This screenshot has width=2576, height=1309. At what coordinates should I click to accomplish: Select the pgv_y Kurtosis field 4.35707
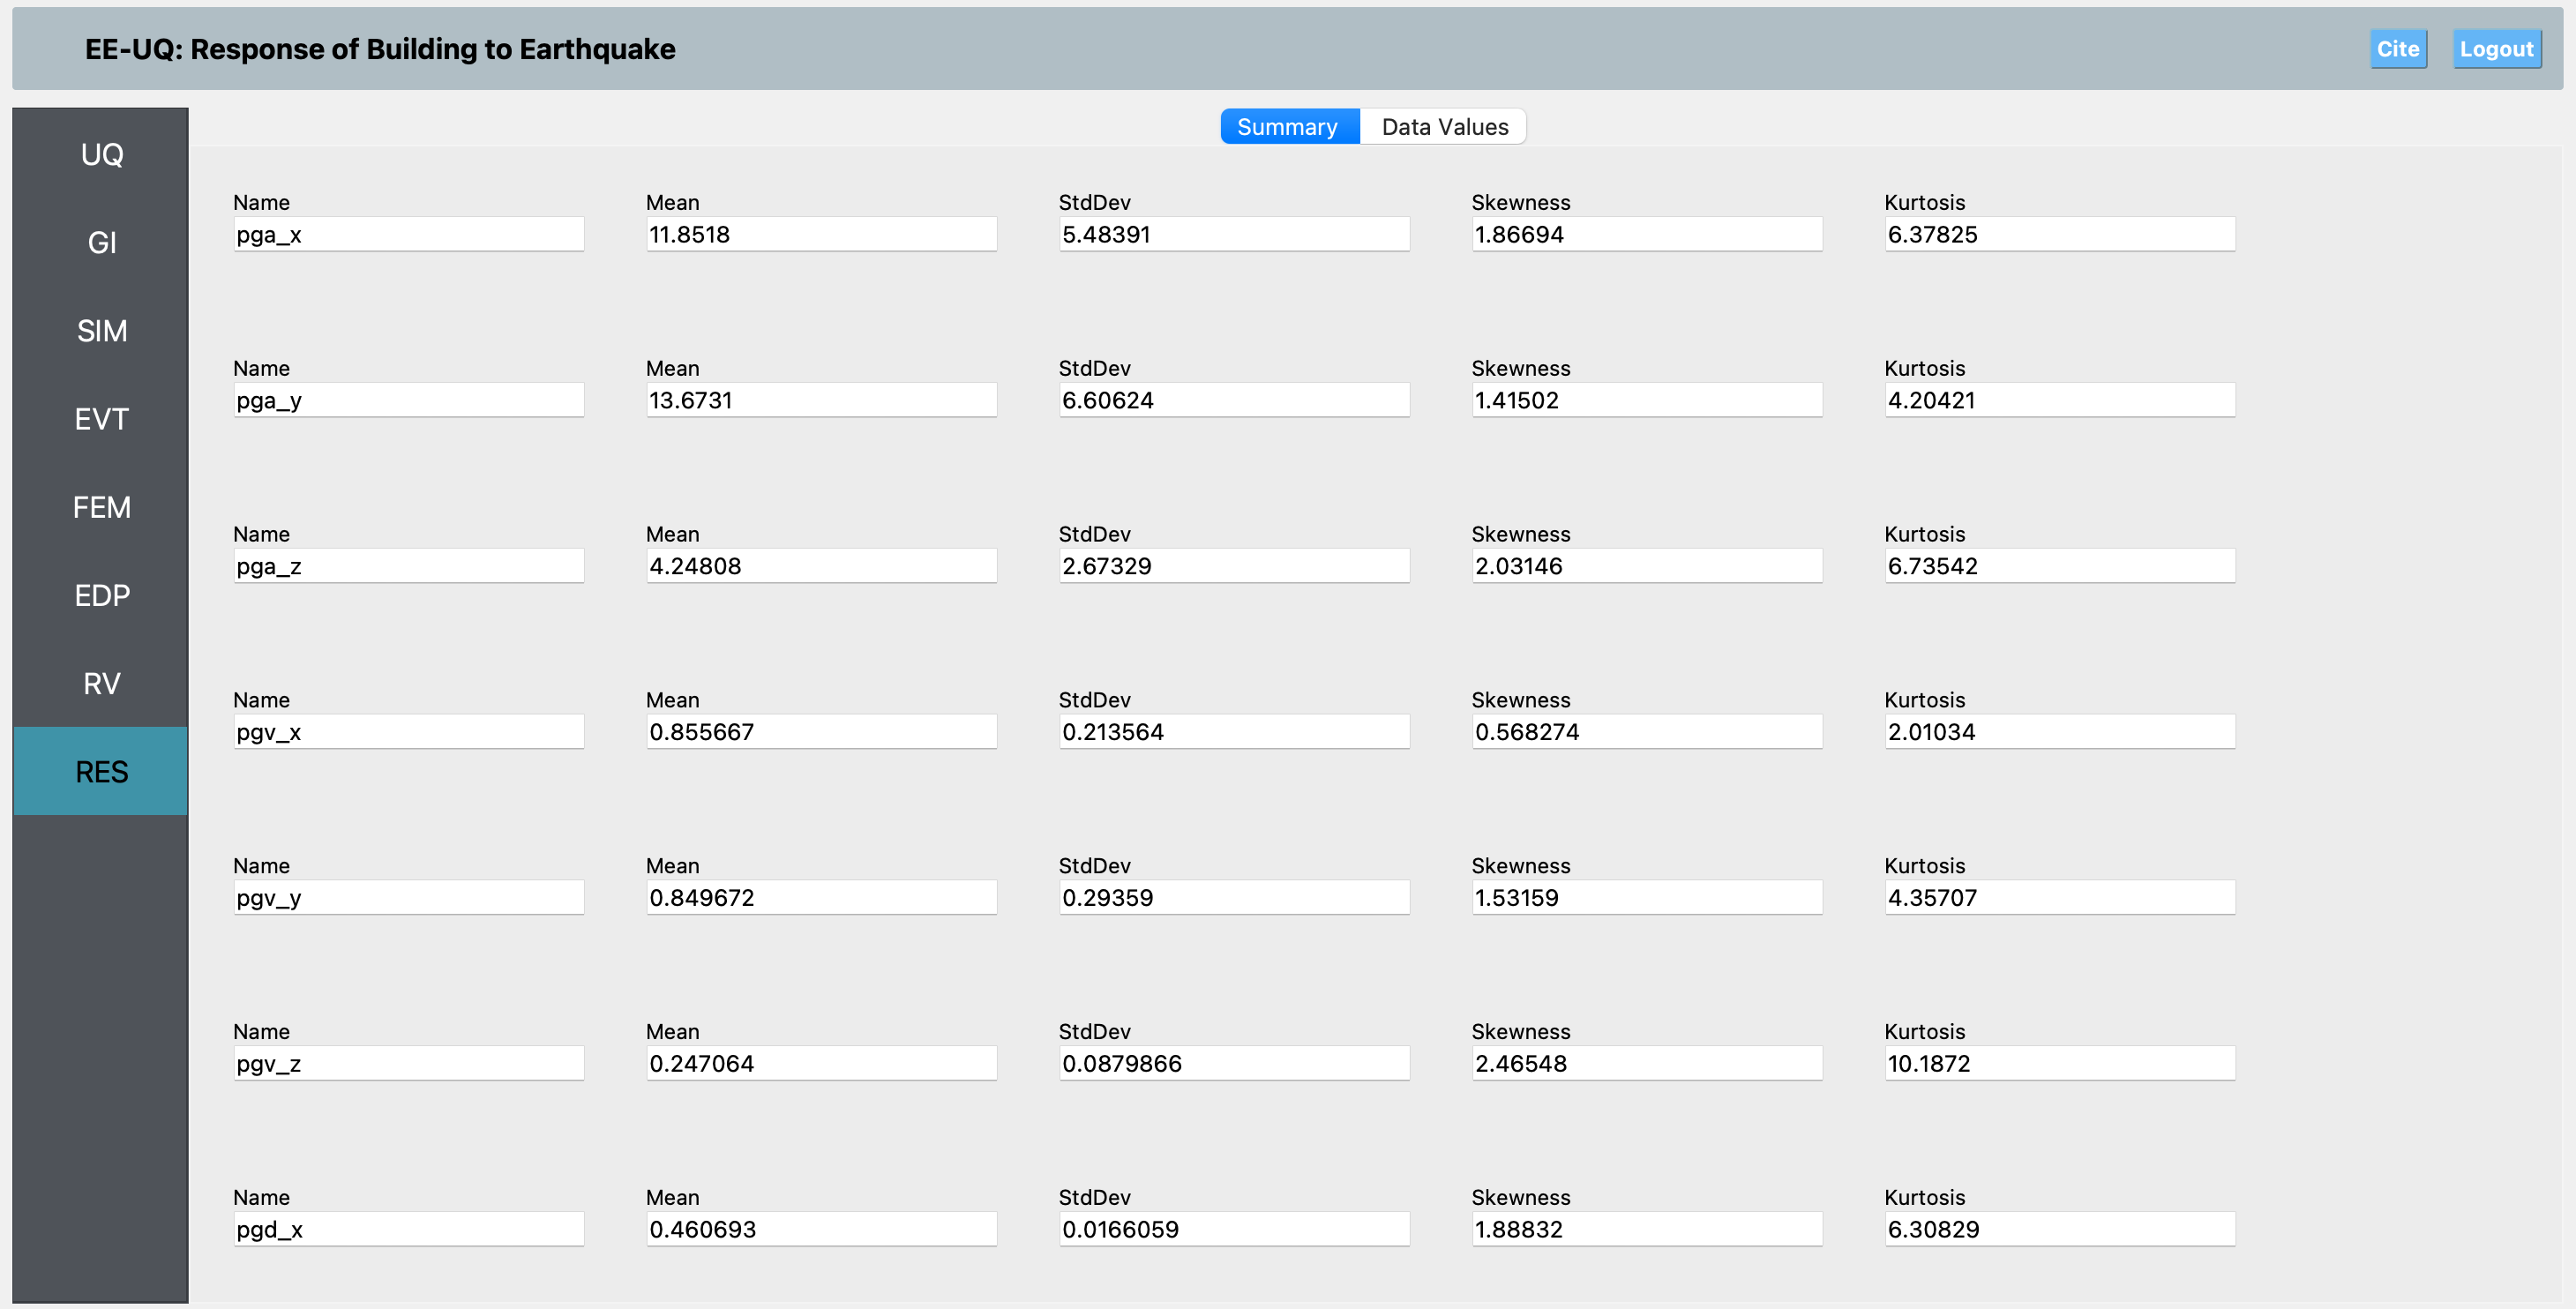pos(2059,898)
